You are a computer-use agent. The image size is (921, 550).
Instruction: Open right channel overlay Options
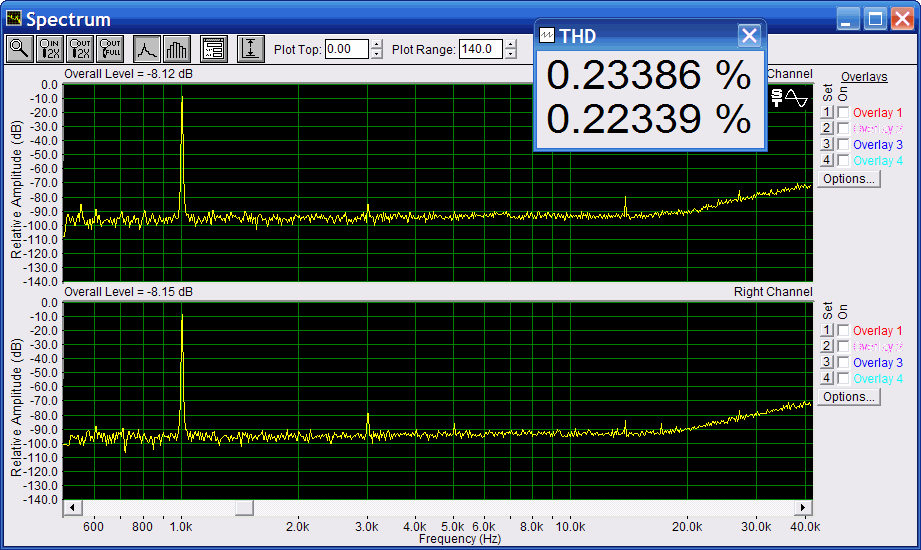(x=848, y=397)
